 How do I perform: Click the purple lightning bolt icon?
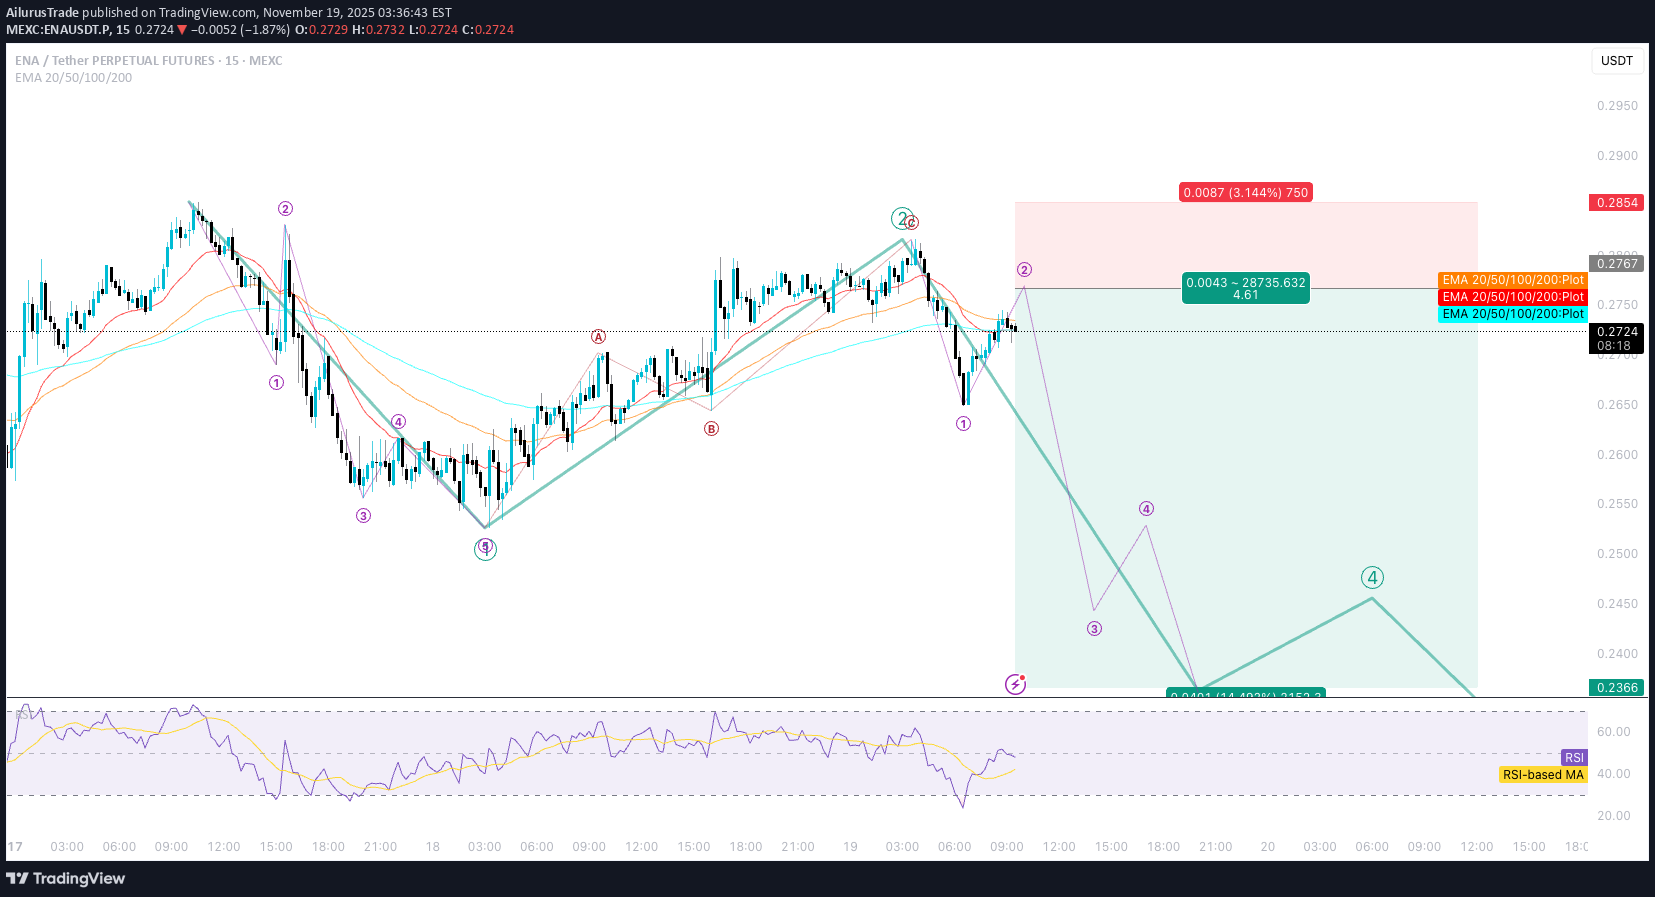[1015, 684]
